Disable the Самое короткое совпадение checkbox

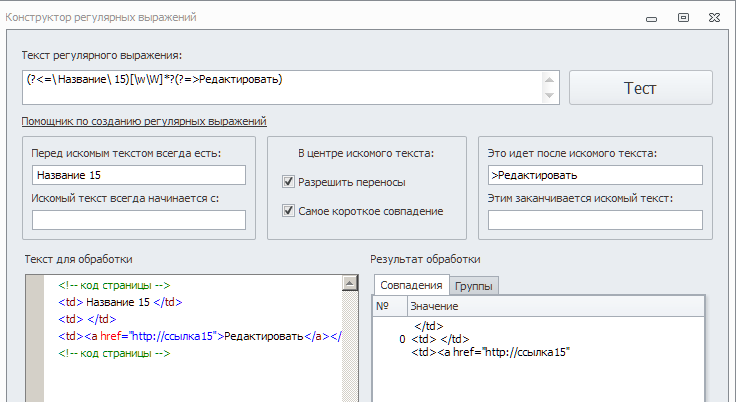(289, 211)
